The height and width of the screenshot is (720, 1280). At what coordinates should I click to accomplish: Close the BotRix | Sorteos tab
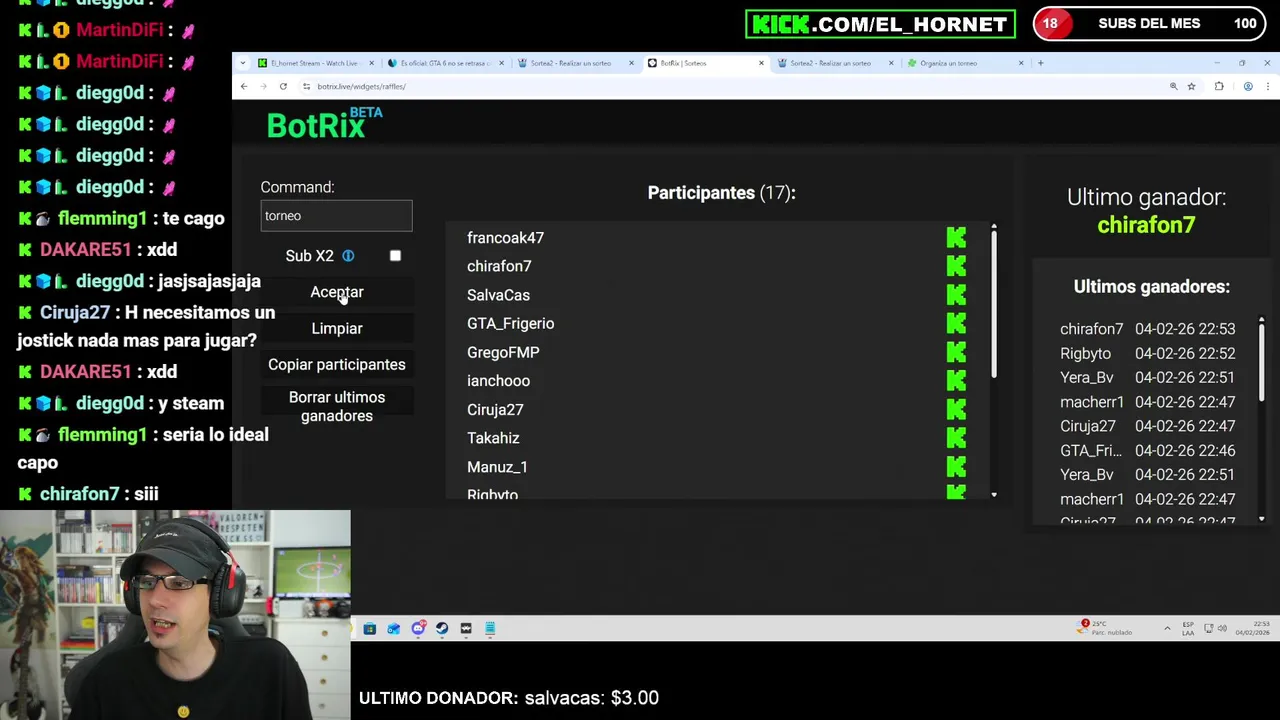pos(761,63)
